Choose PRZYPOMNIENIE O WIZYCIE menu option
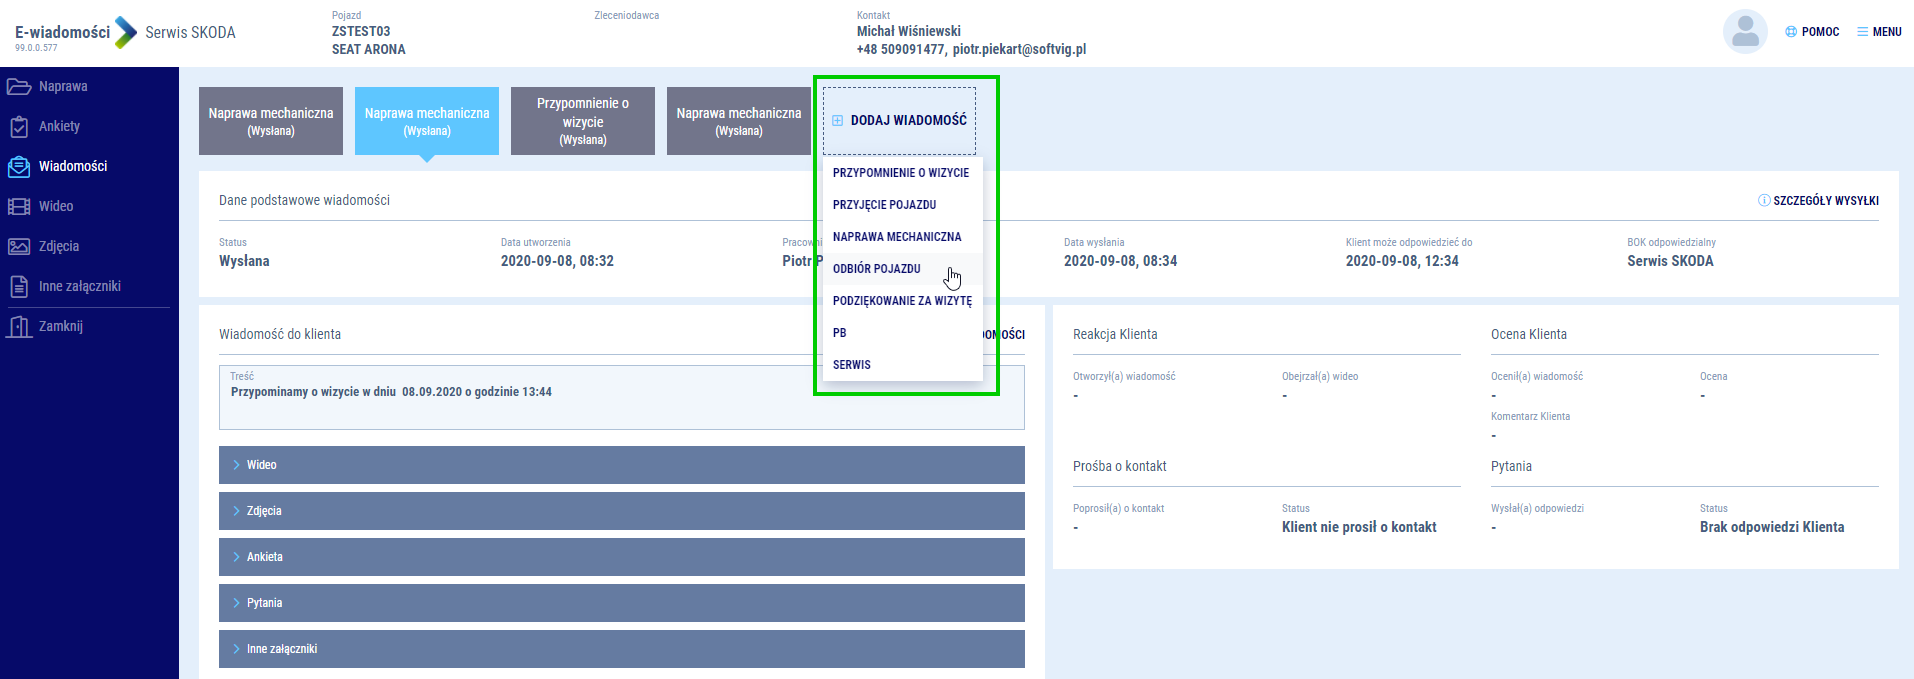The width and height of the screenshot is (1914, 679). pyautogui.click(x=900, y=173)
